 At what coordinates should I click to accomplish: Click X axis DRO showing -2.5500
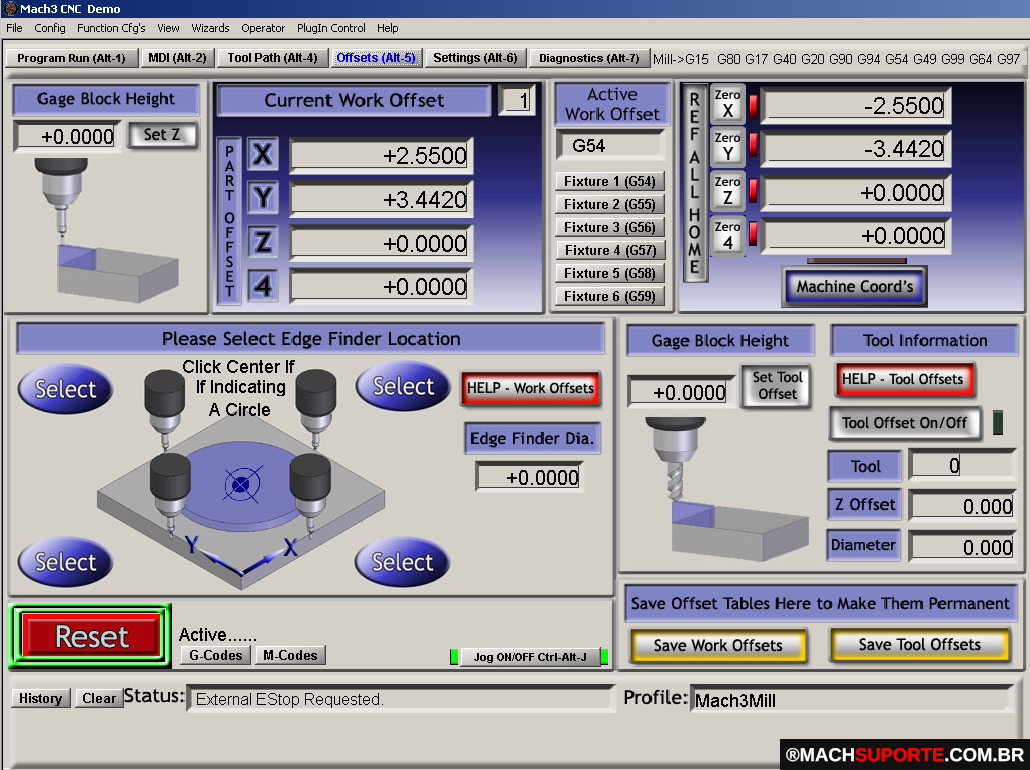[857, 106]
